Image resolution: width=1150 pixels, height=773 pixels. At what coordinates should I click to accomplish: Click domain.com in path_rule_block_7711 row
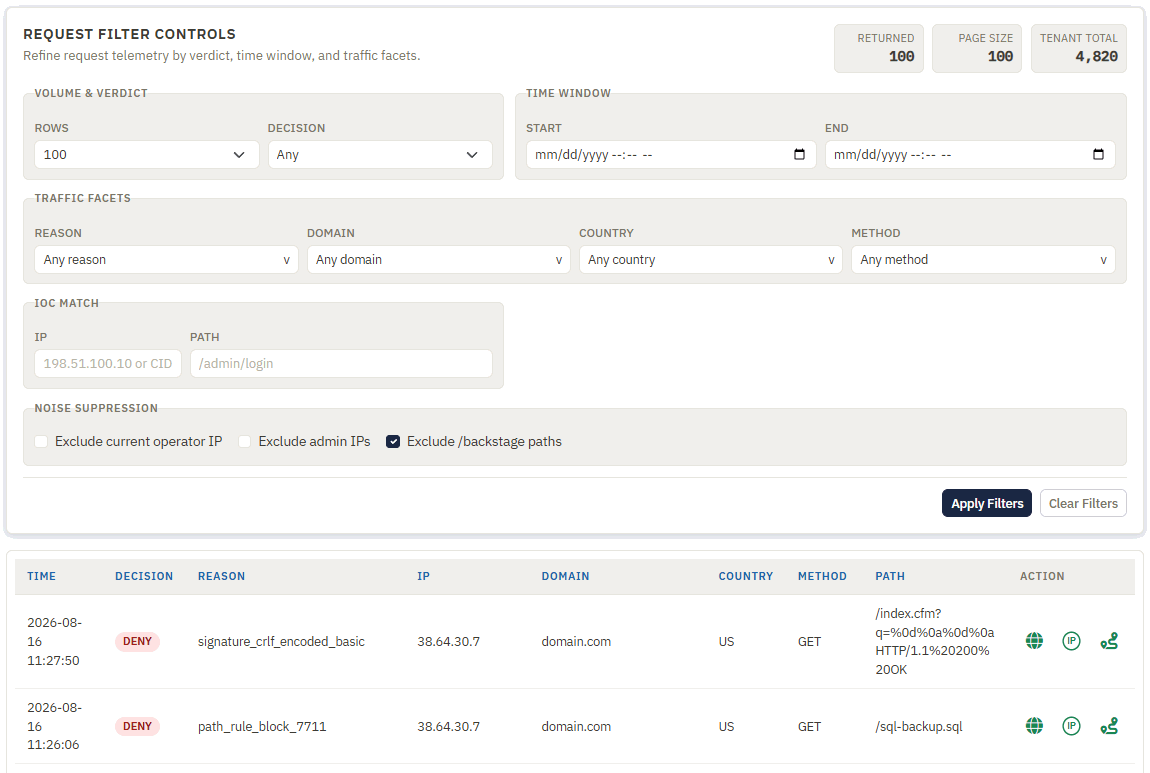(576, 727)
